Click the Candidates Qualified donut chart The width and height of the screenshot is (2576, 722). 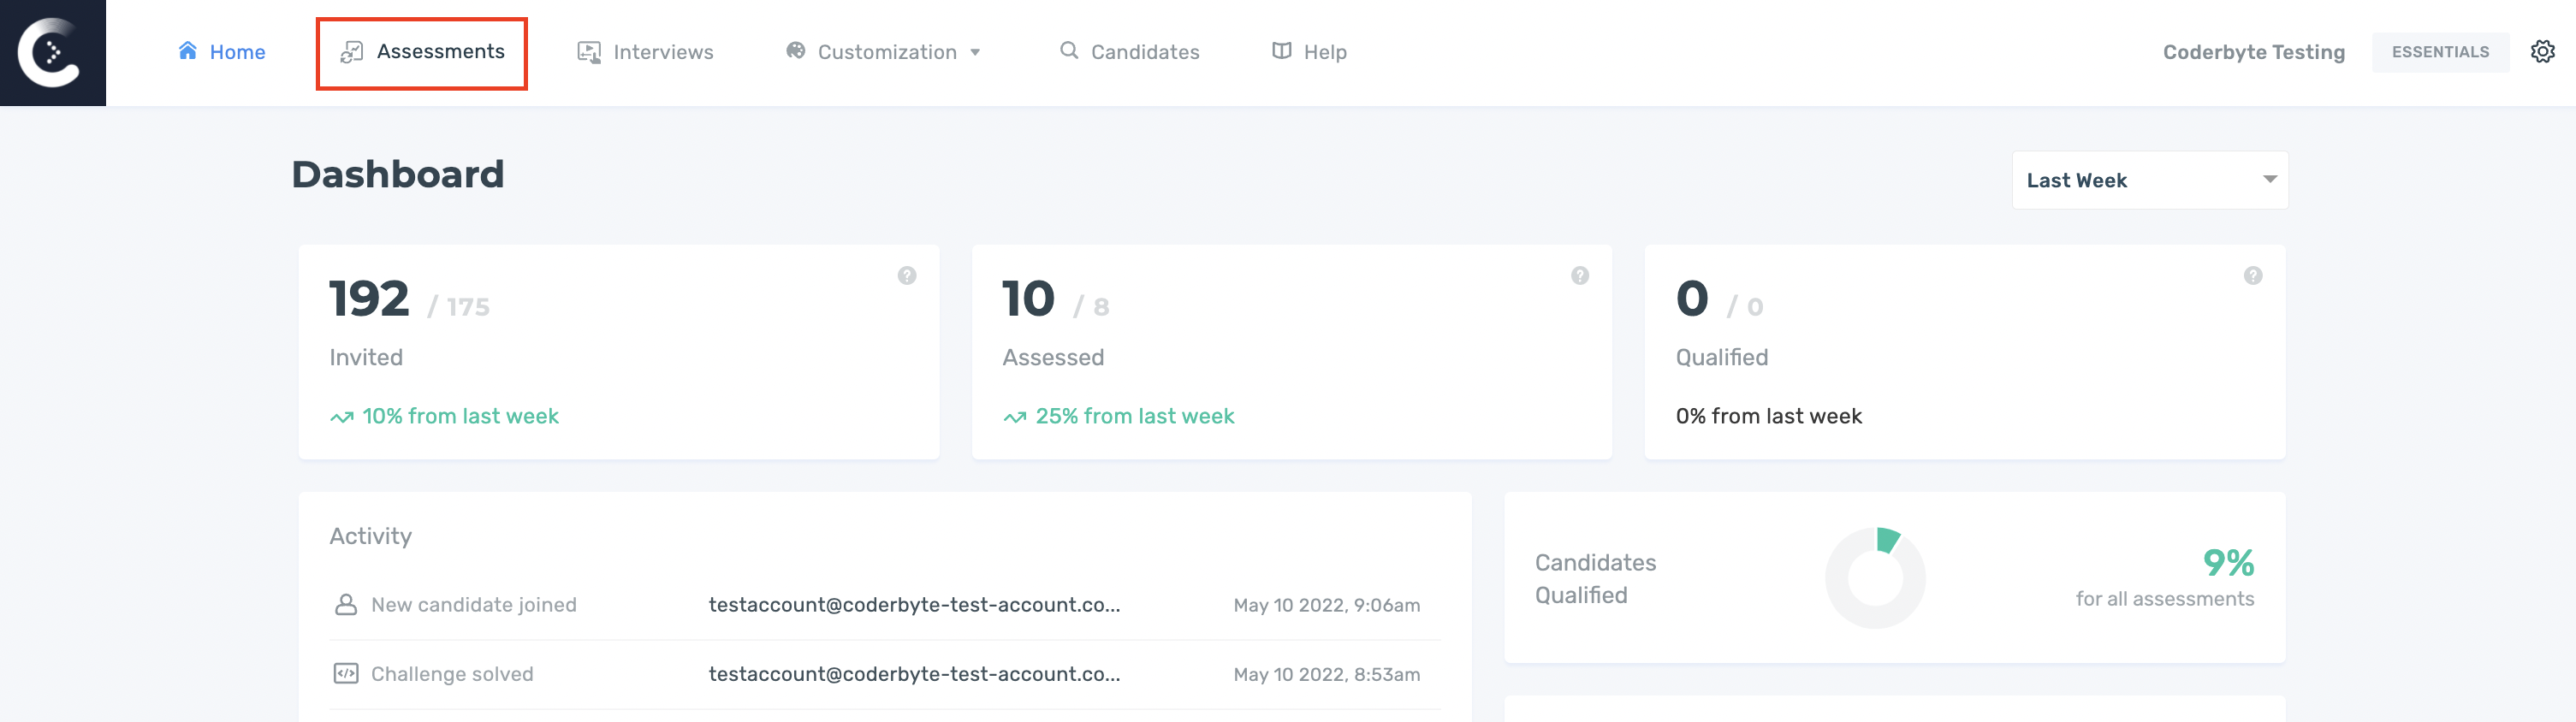[x=1875, y=578]
